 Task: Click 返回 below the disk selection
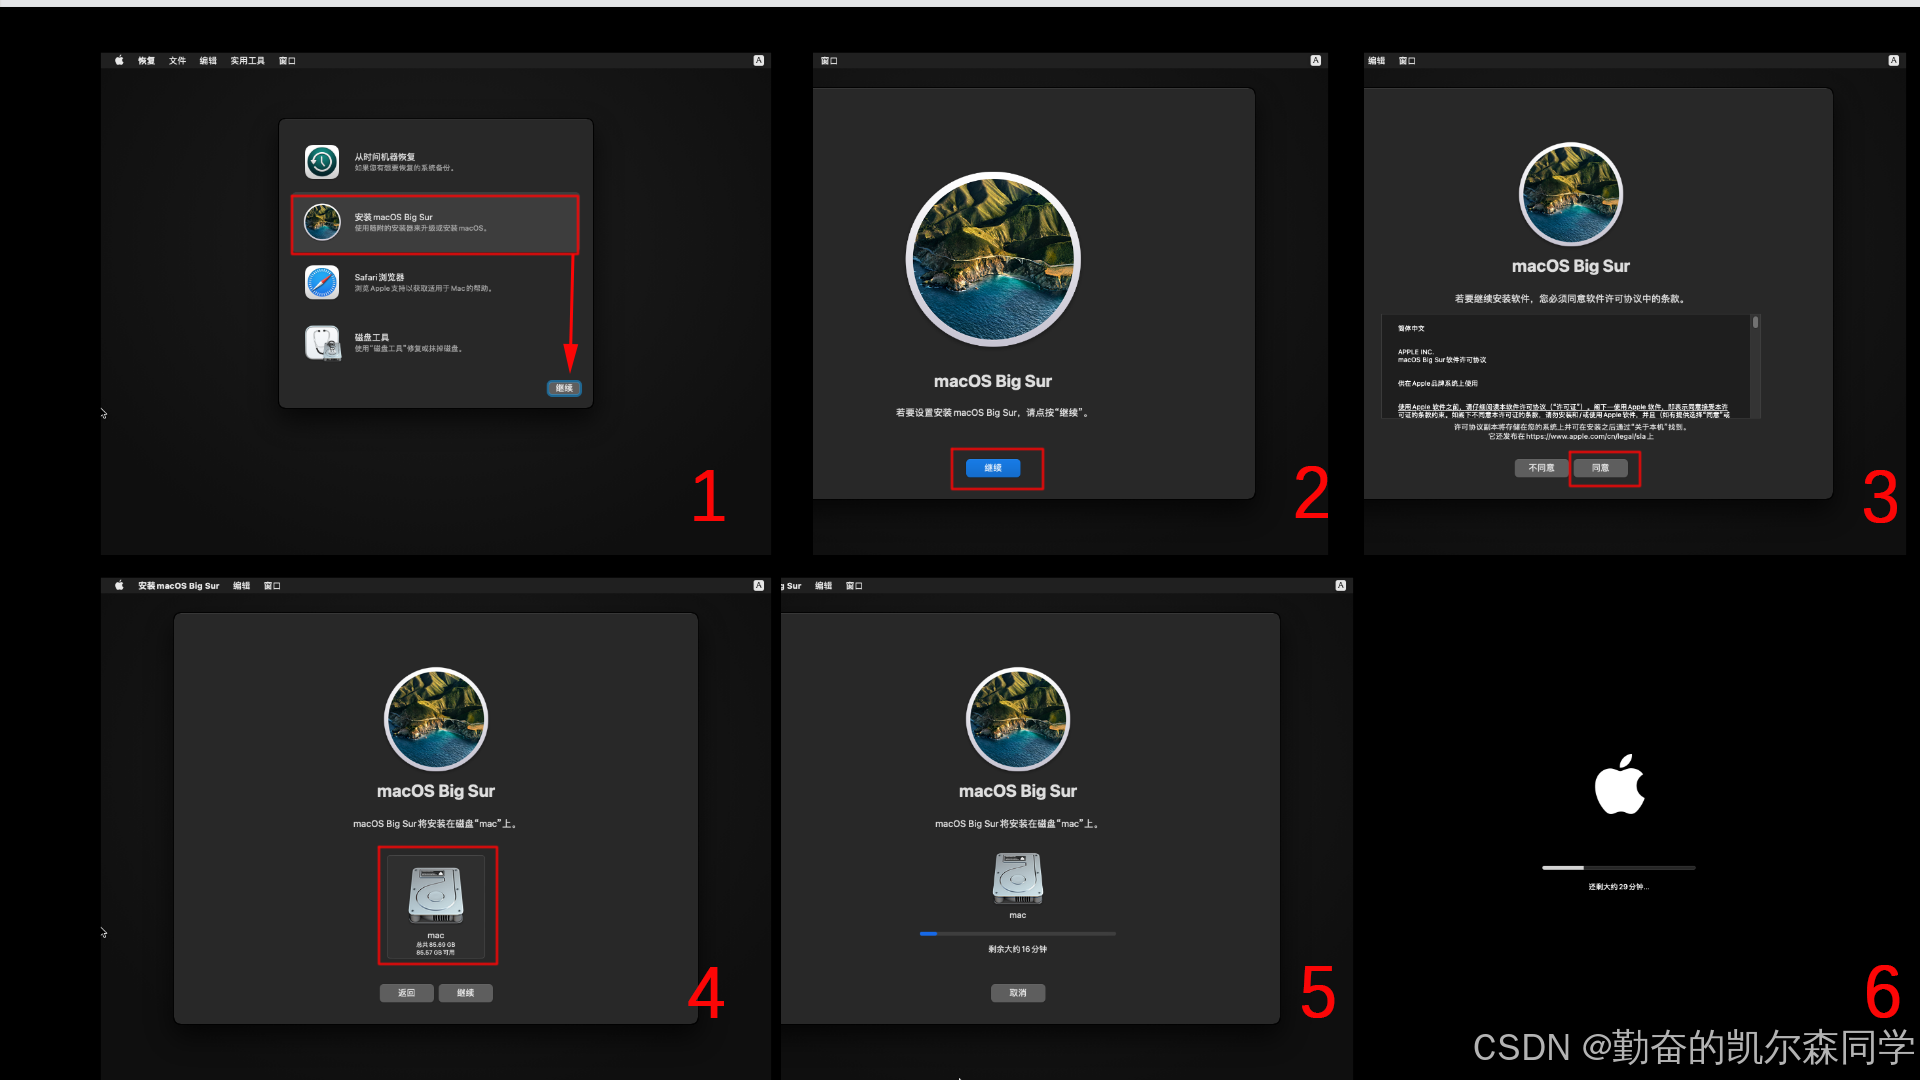click(x=406, y=993)
